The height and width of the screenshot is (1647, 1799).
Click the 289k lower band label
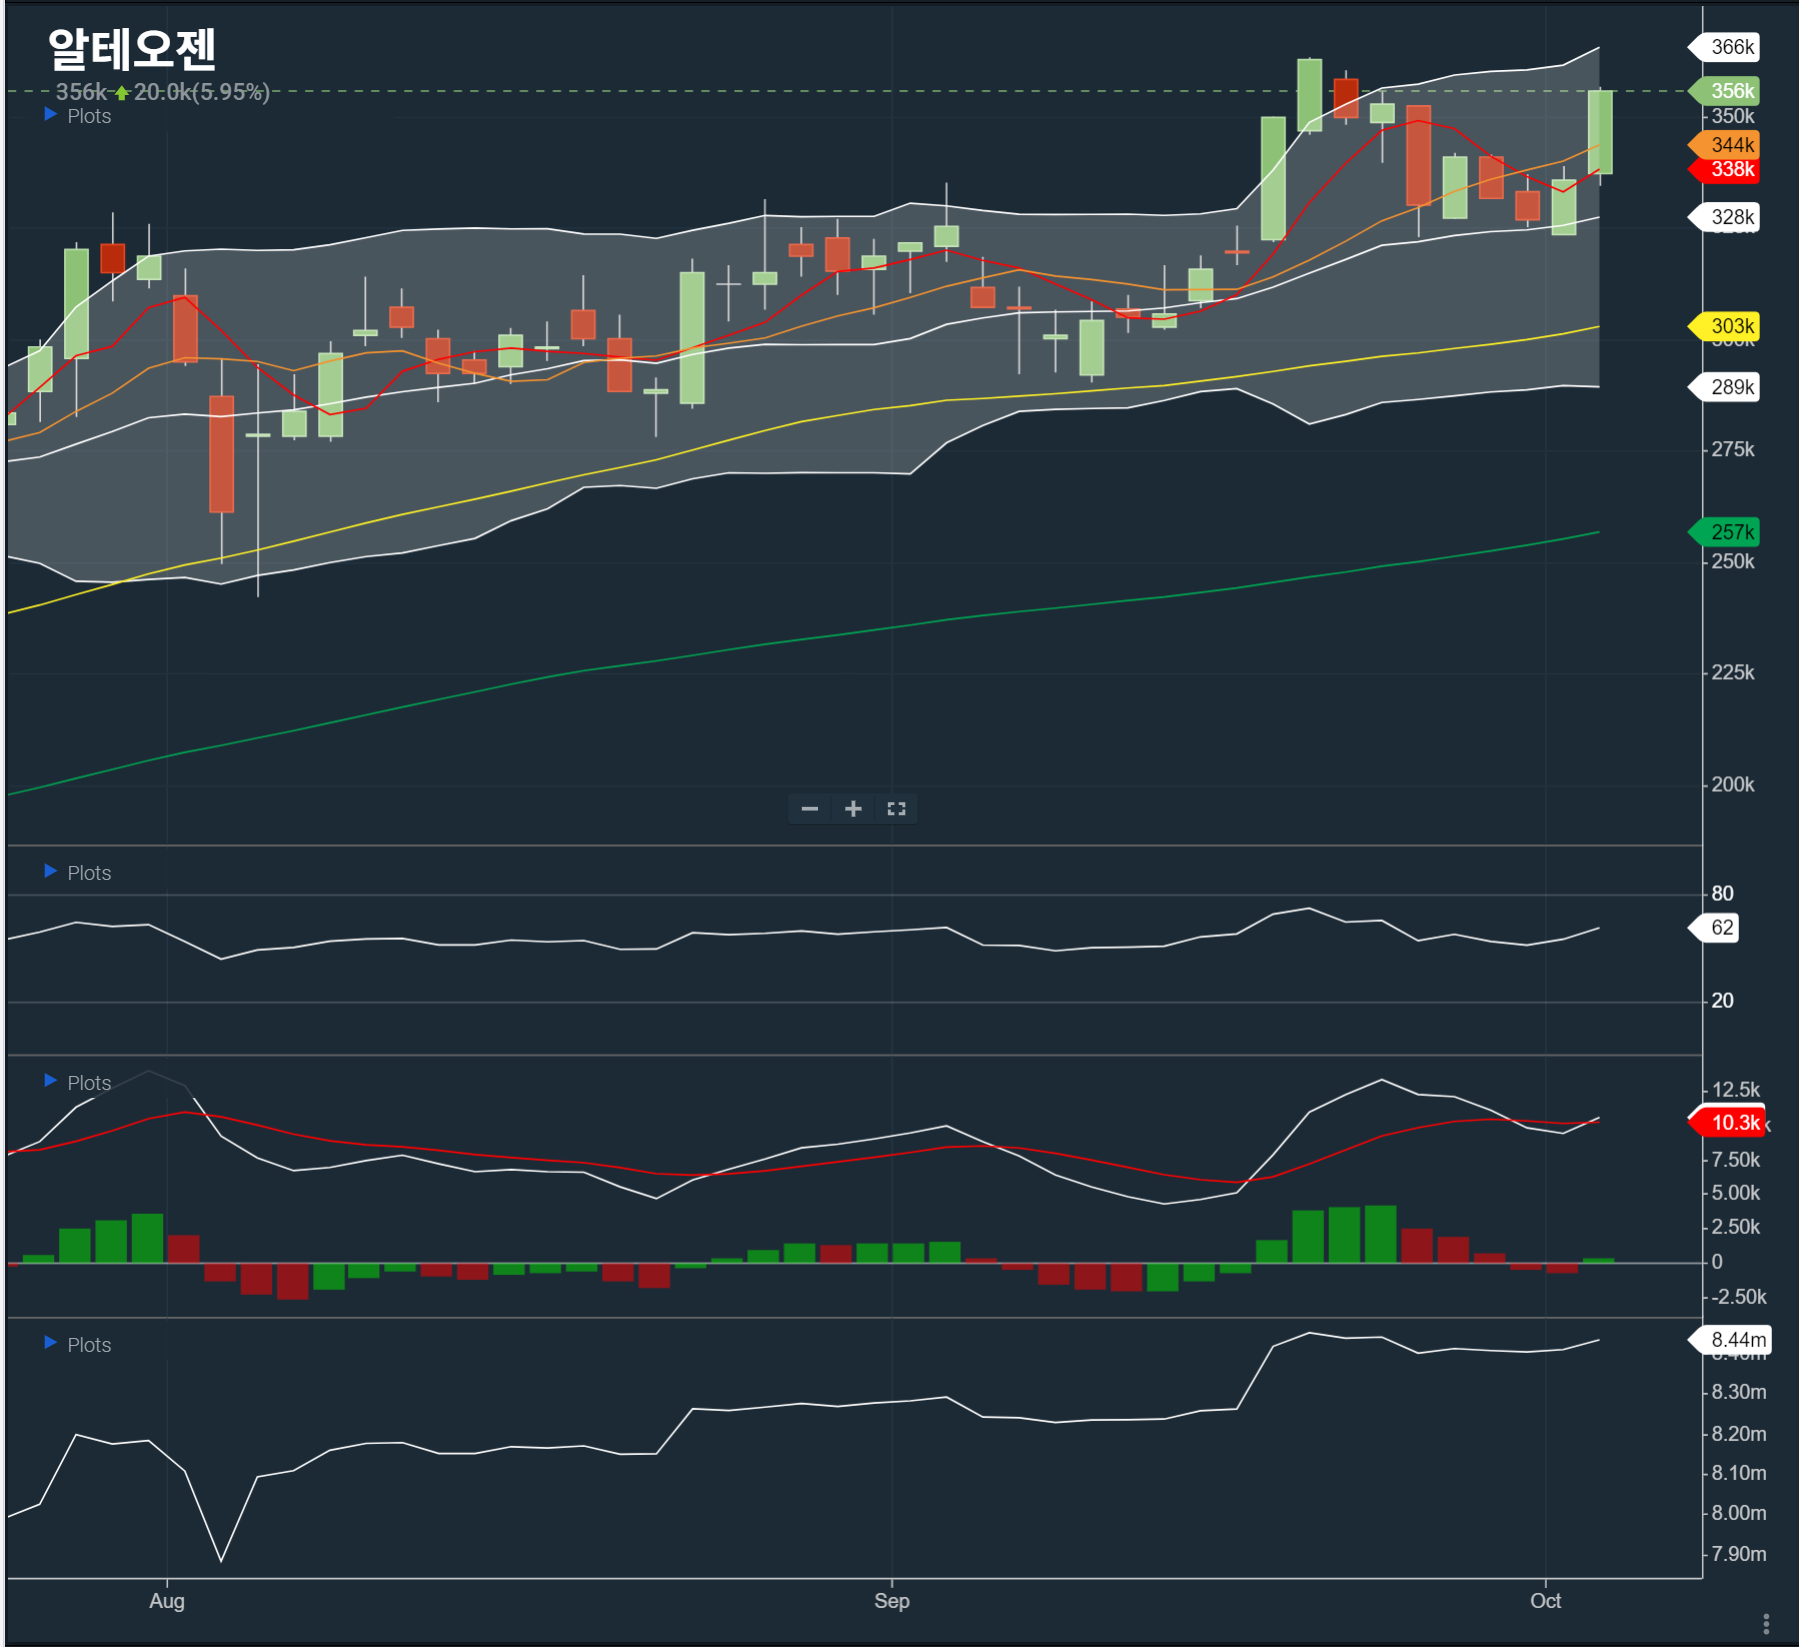pos(1728,387)
